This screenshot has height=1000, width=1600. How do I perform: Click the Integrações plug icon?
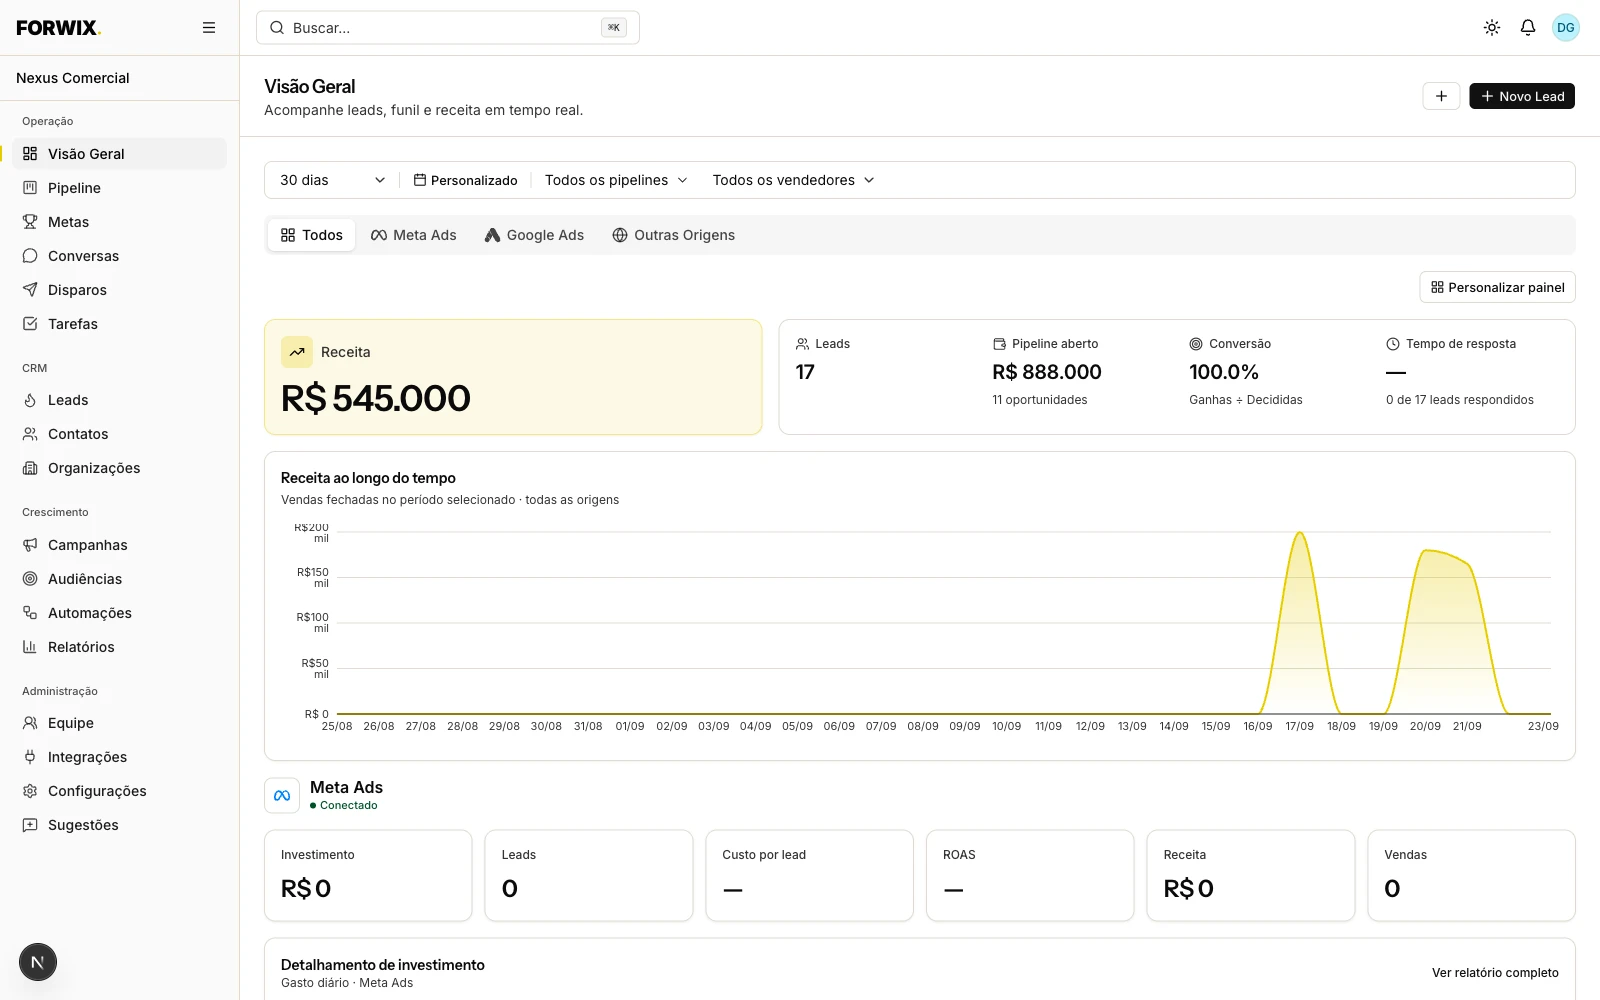tap(30, 757)
